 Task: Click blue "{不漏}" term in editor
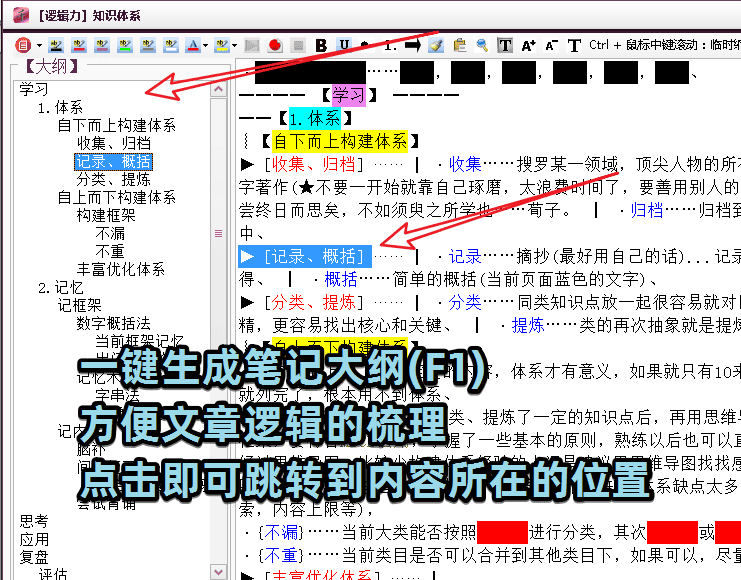tap(281, 533)
